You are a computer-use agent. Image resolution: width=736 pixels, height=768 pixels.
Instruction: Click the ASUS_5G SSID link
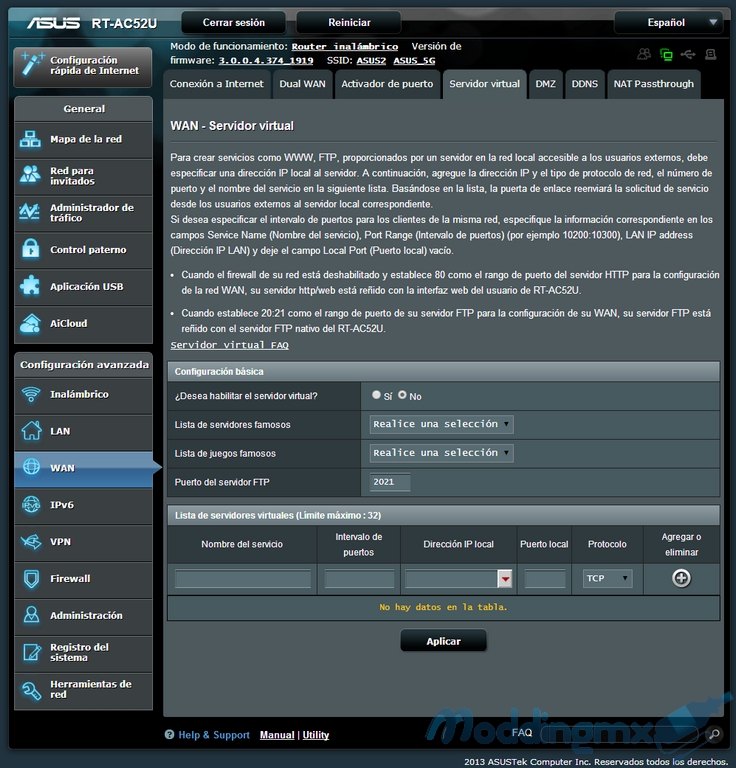[x=414, y=61]
